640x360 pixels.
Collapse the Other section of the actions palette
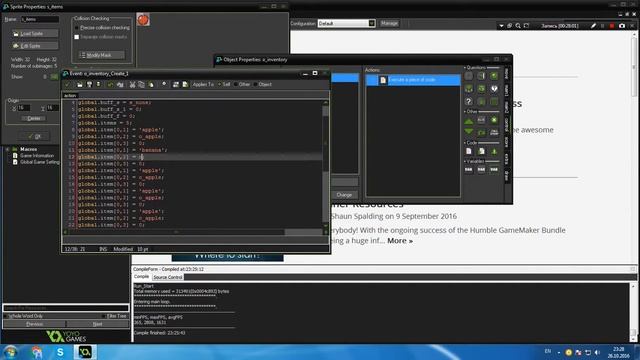(x=464, y=111)
